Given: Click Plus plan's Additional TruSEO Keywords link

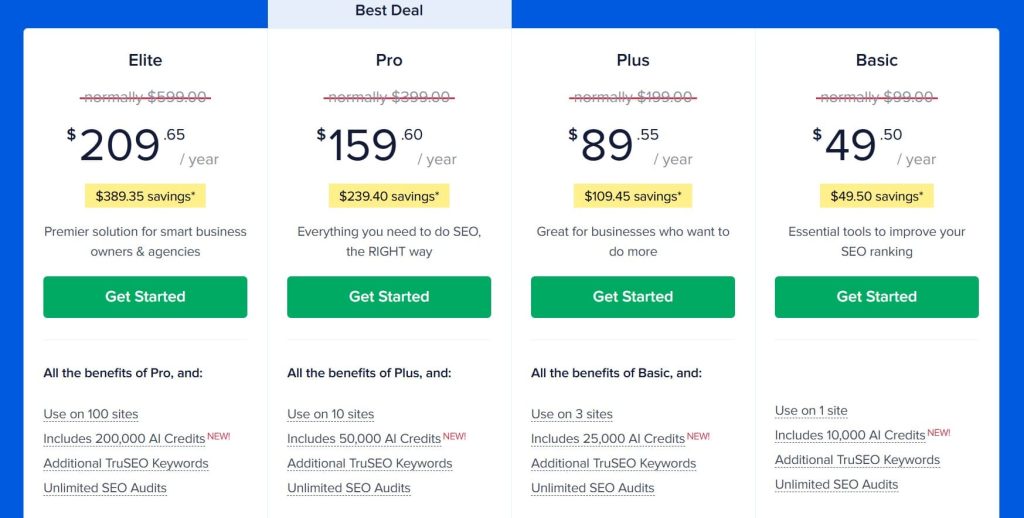Looking at the screenshot, I should click(613, 464).
